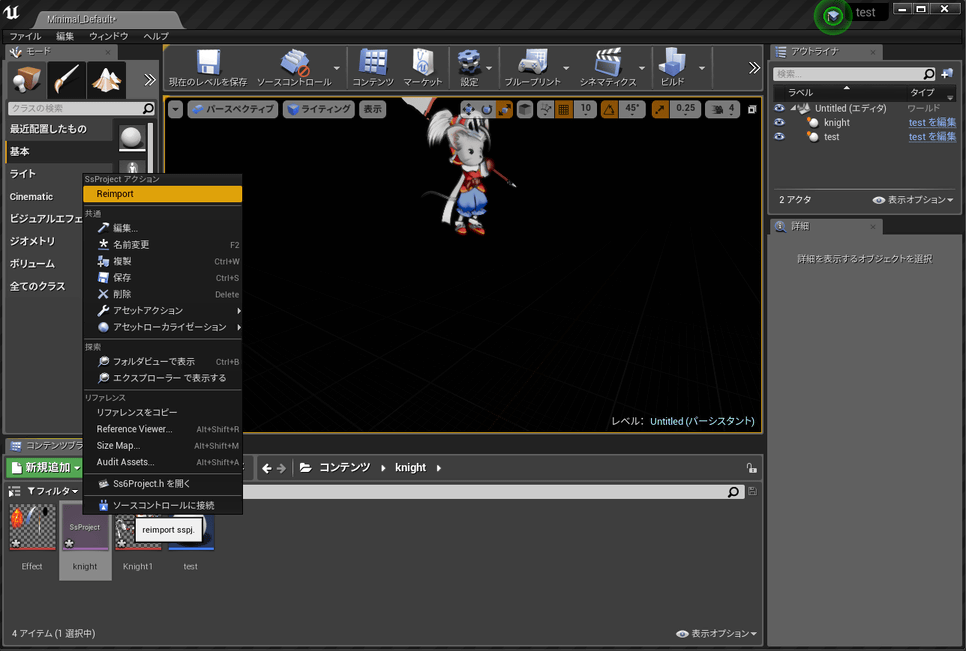Save the current level with the floppy icon
The image size is (966, 651).
coord(208,63)
